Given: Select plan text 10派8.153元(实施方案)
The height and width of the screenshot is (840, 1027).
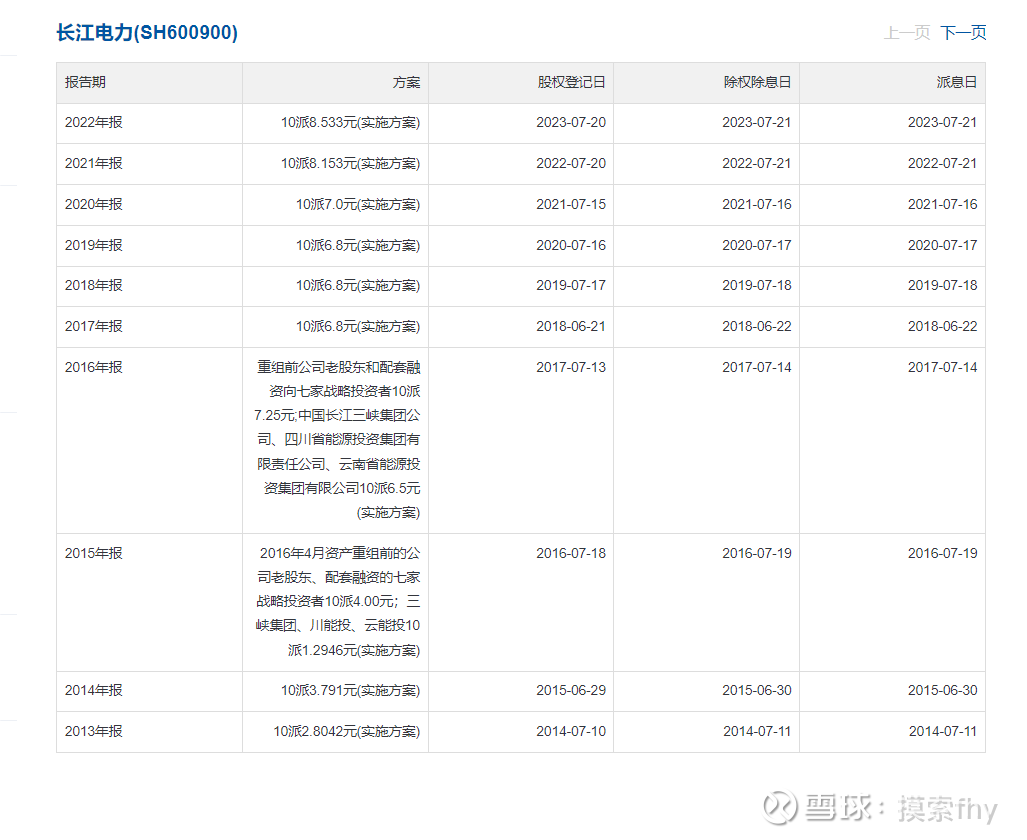Looking at the screenshot, I should [x=350, y=163].
